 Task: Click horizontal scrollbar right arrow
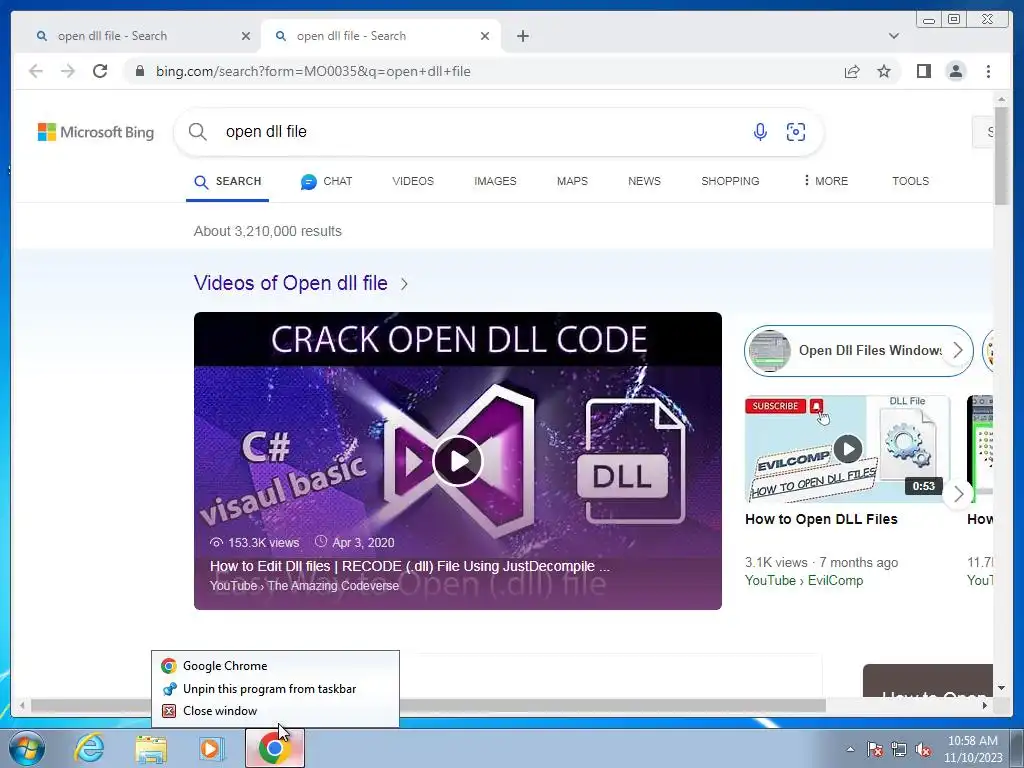985,706
